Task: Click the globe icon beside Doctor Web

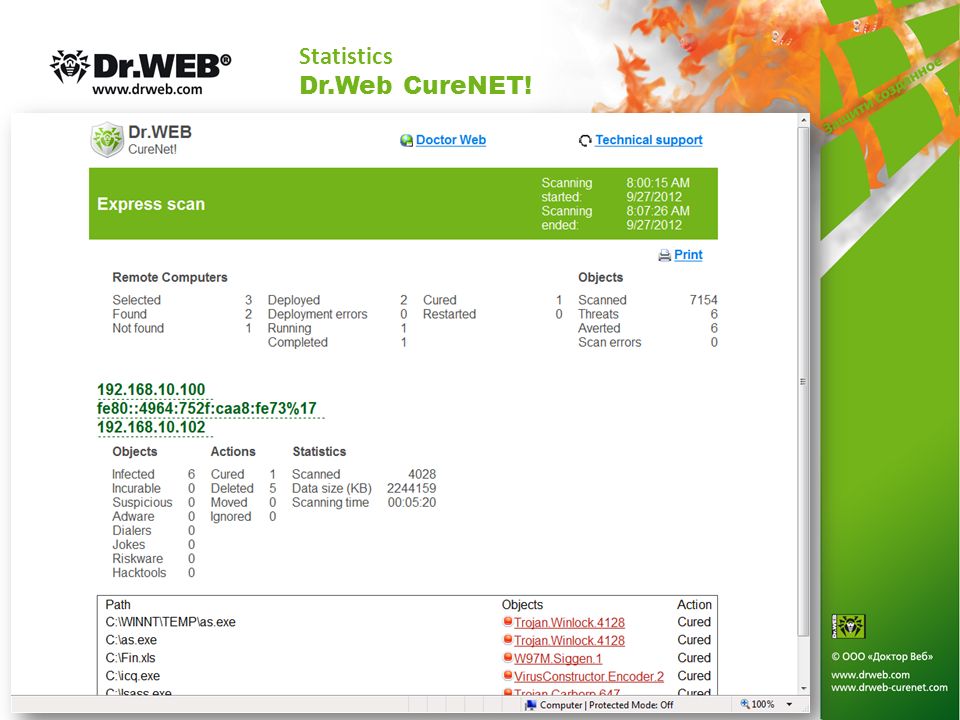Action: (407, 140)
